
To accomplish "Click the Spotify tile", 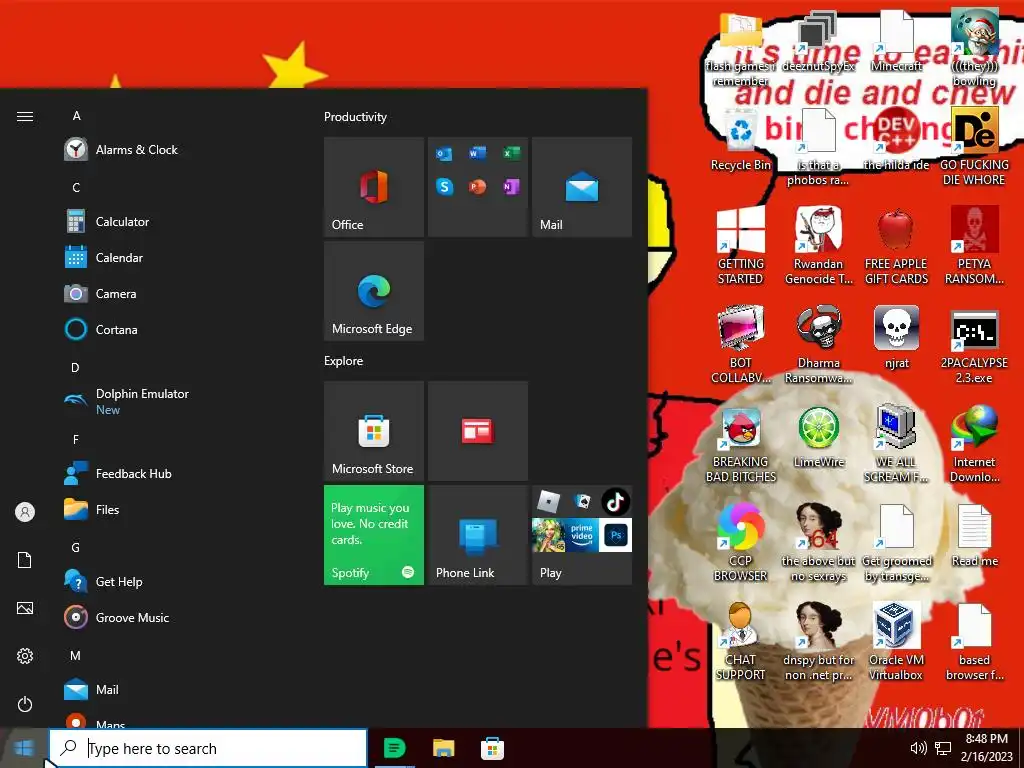I will pos(374,535).
